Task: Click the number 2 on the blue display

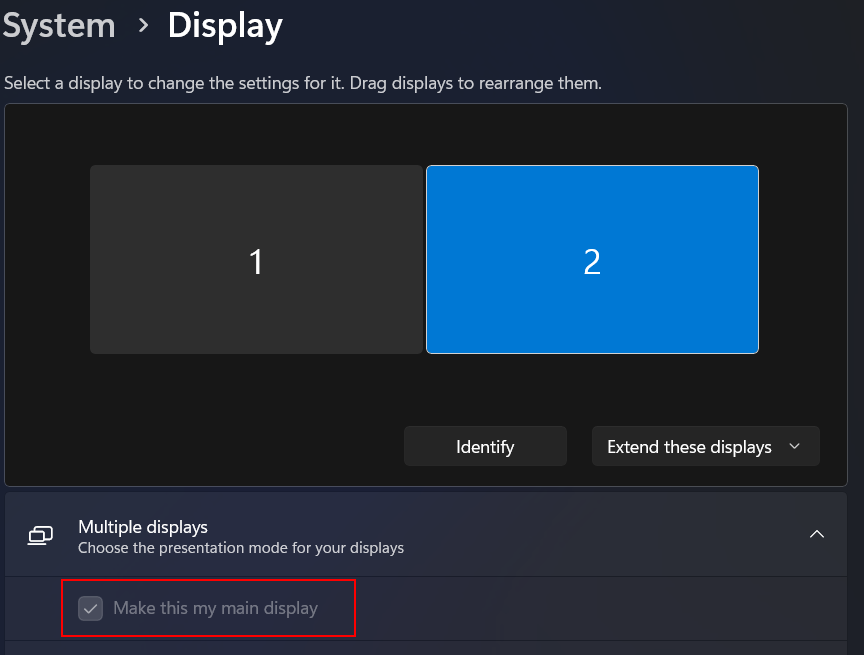Action: point(592,262)
